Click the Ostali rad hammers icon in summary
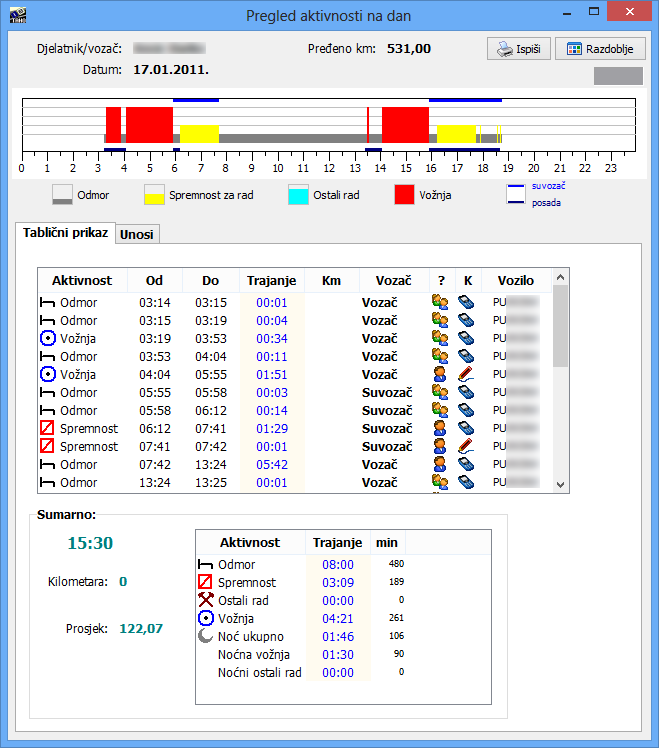Screen dimensions: 659x748 coord(206,600)
